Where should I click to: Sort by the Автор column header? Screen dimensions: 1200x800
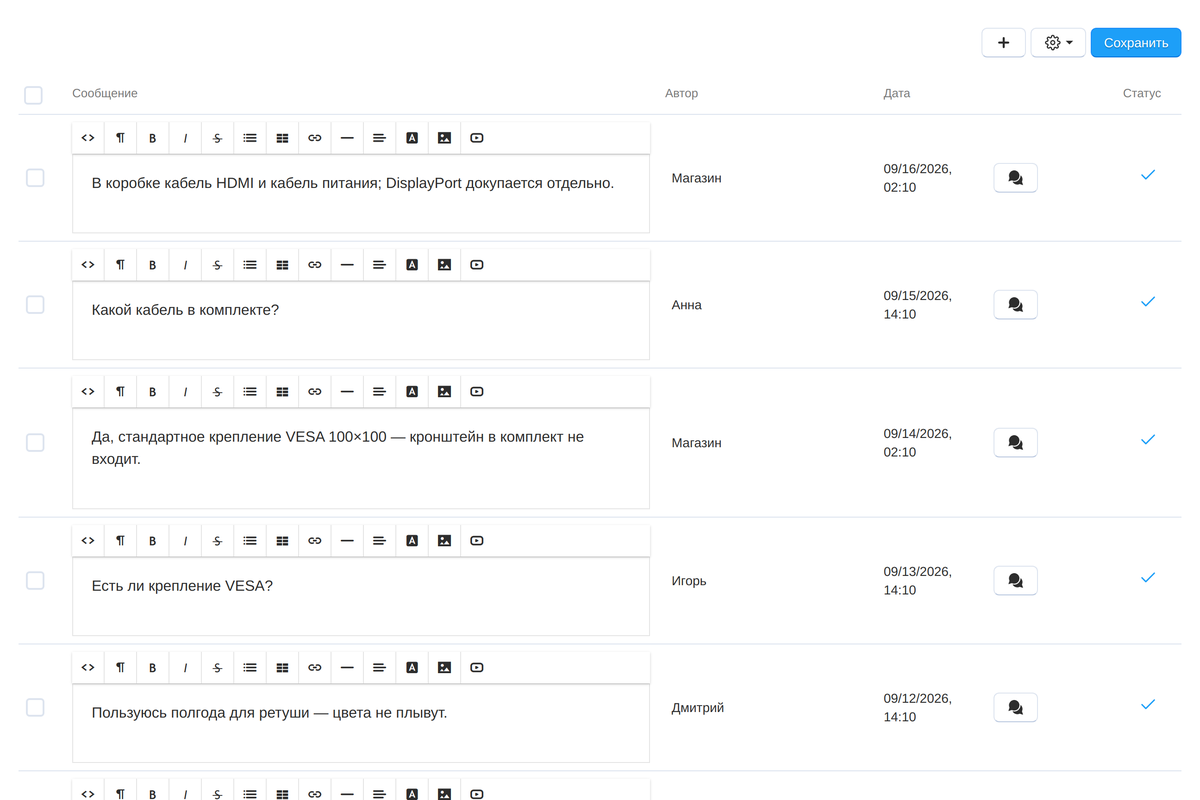point(682,93)
